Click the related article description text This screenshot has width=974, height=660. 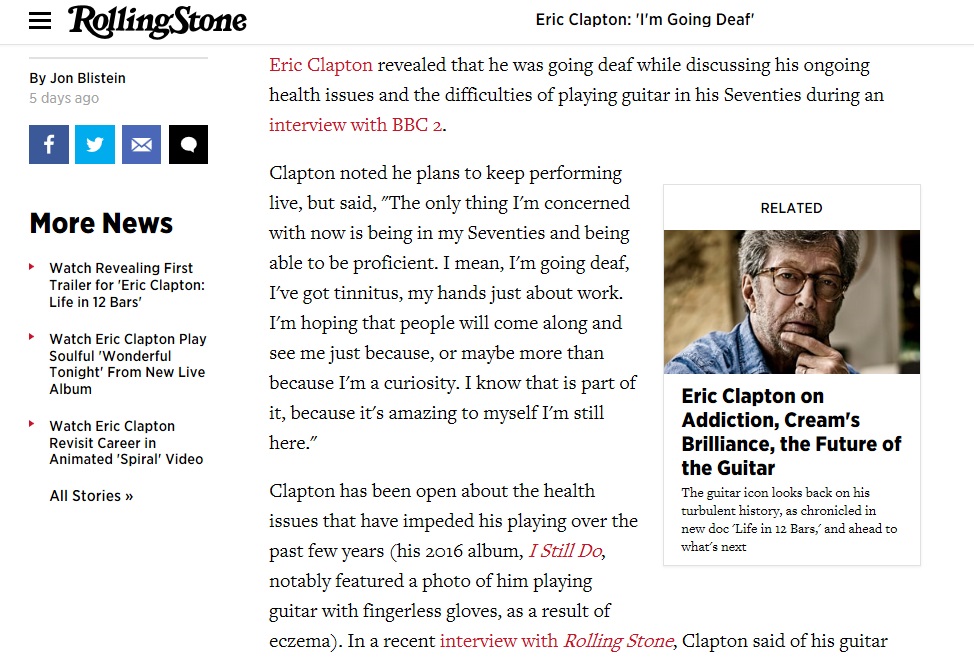[789, 519]
